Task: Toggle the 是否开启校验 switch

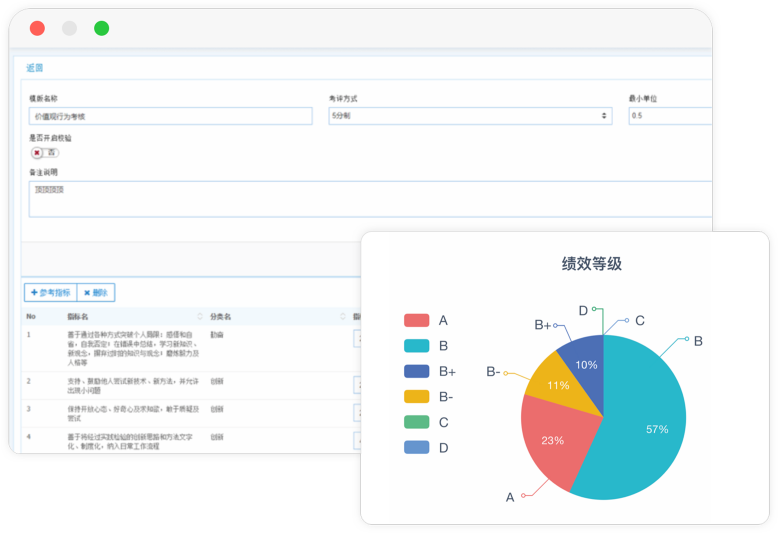Action: pos(45,153)
